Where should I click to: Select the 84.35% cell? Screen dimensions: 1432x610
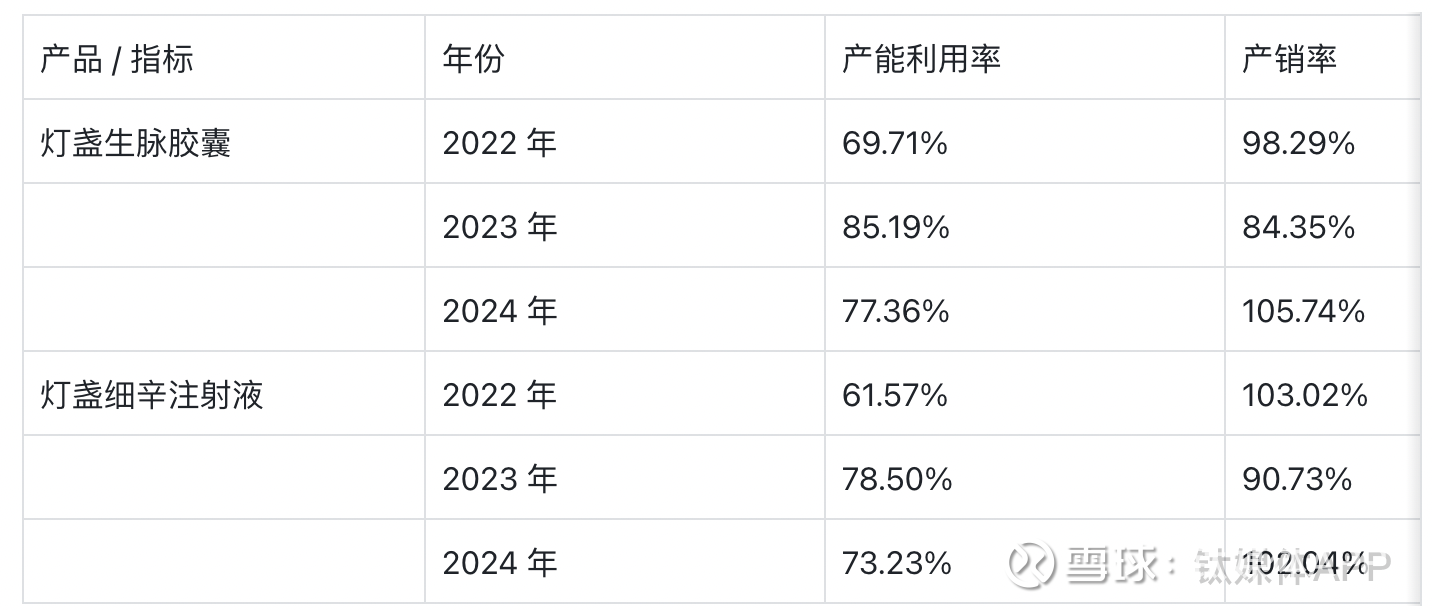click(x=1298, y=228)
